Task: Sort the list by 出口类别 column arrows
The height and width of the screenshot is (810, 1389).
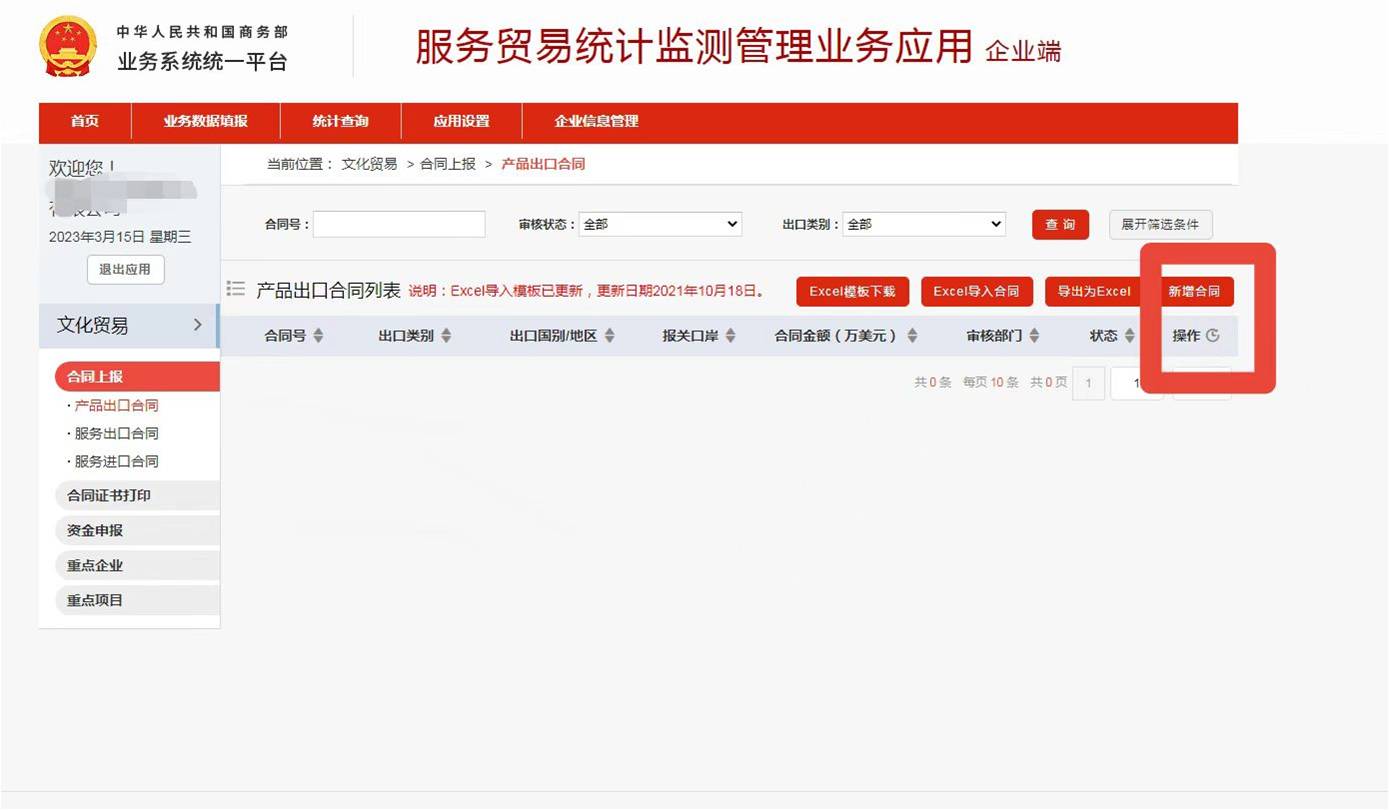Action: point(446,336)
